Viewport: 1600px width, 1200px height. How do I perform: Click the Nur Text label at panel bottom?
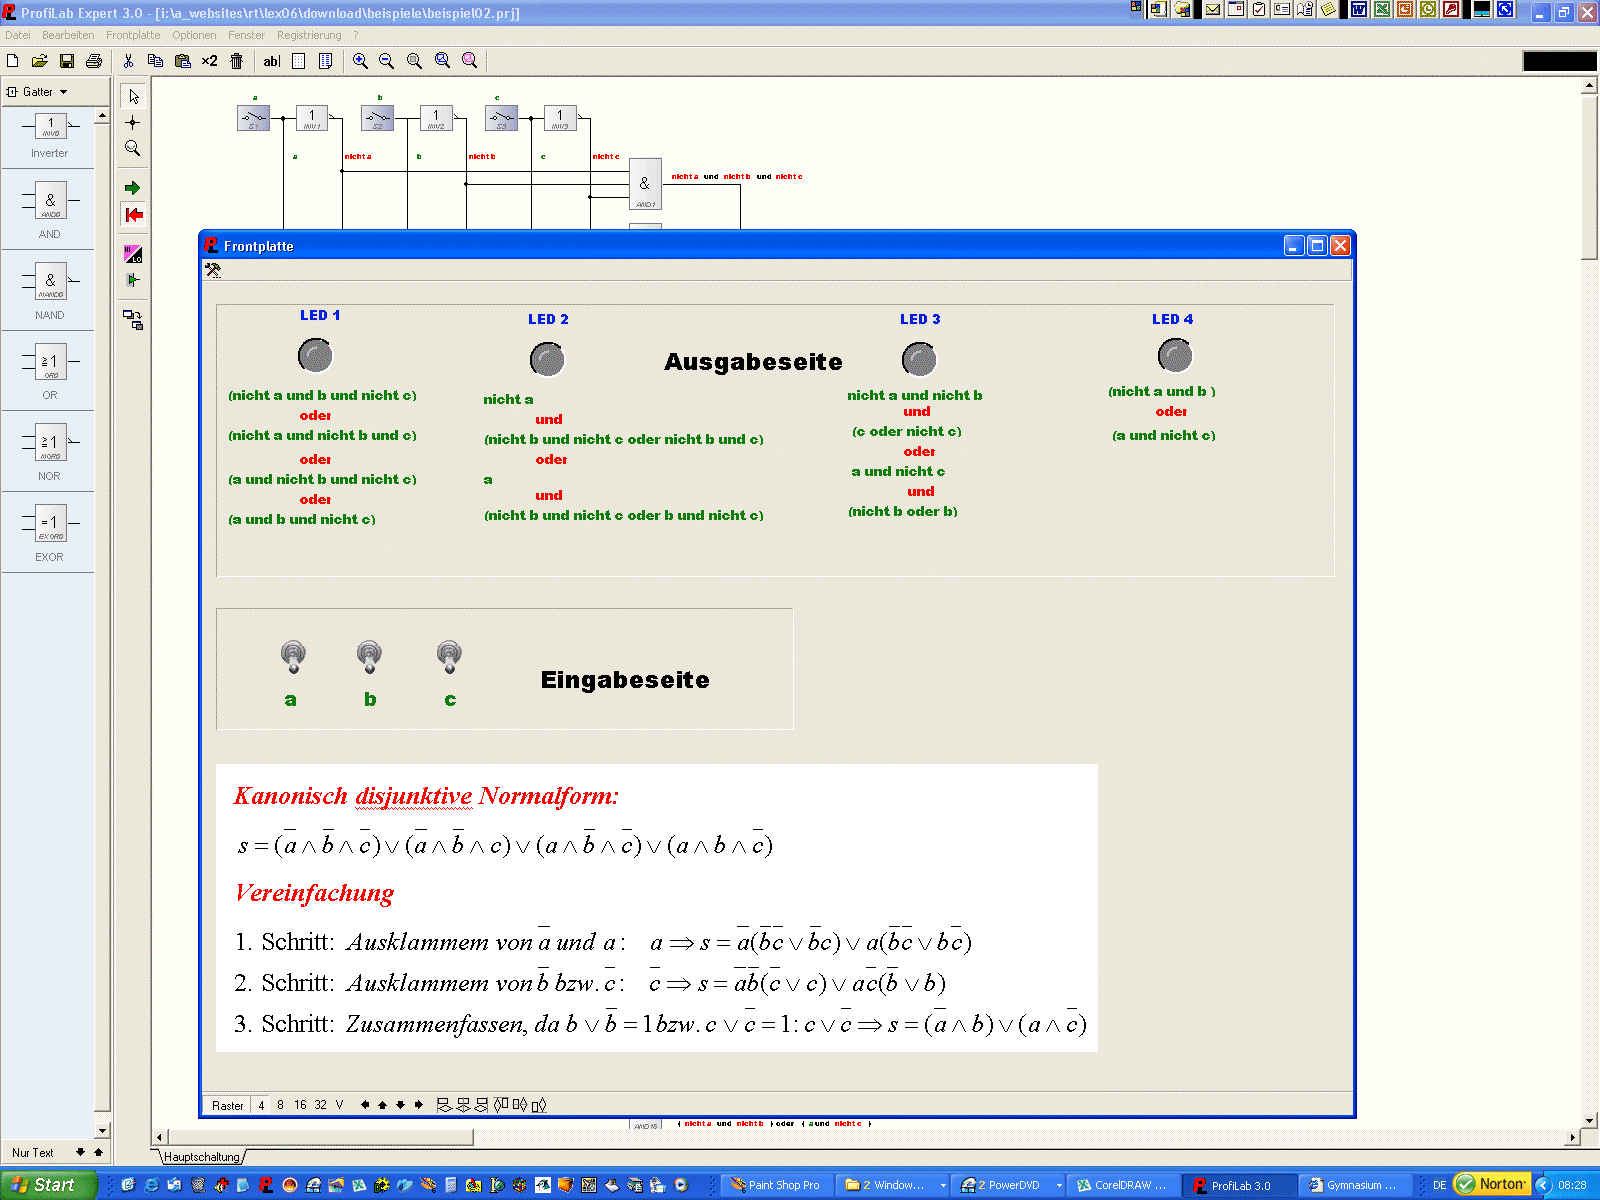point(33,1153)
